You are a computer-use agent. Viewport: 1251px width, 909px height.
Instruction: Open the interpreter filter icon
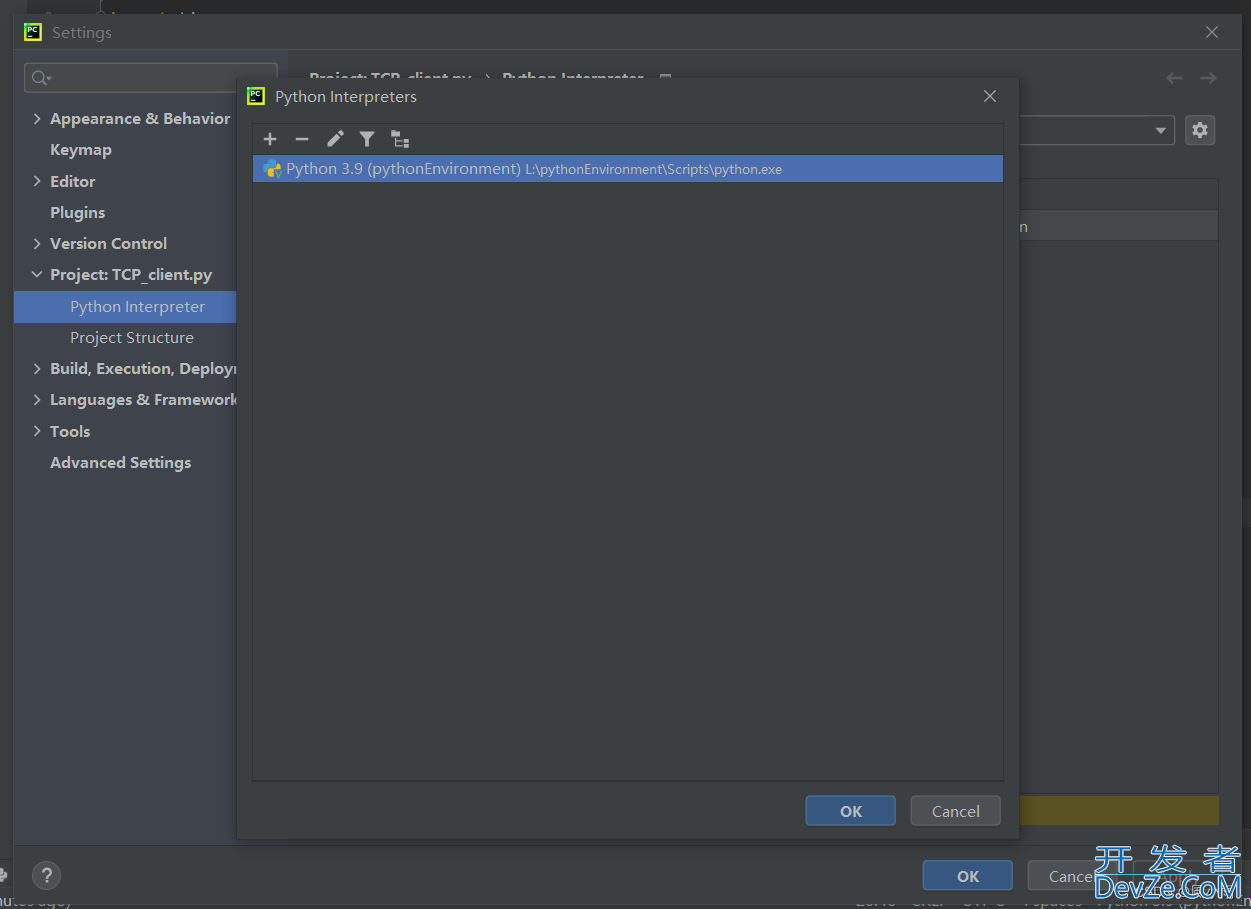[367, 139]
